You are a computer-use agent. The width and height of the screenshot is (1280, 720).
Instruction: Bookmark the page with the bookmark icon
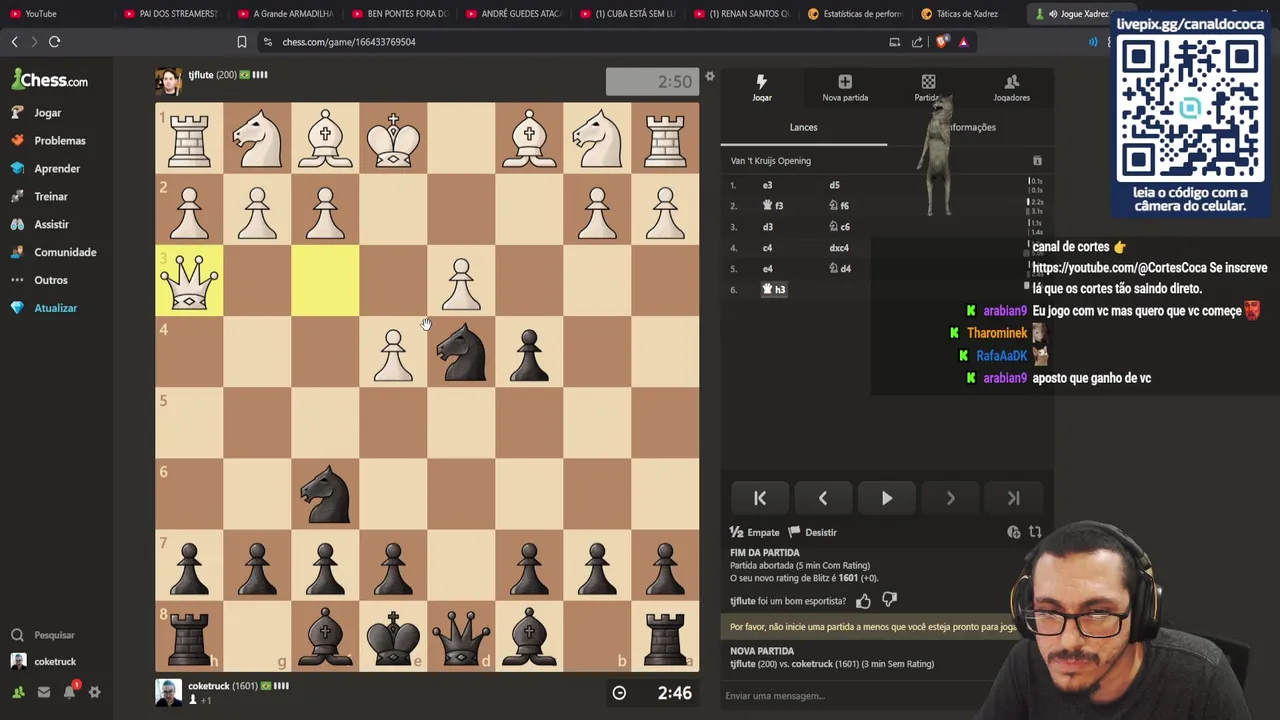coord(242,42)
